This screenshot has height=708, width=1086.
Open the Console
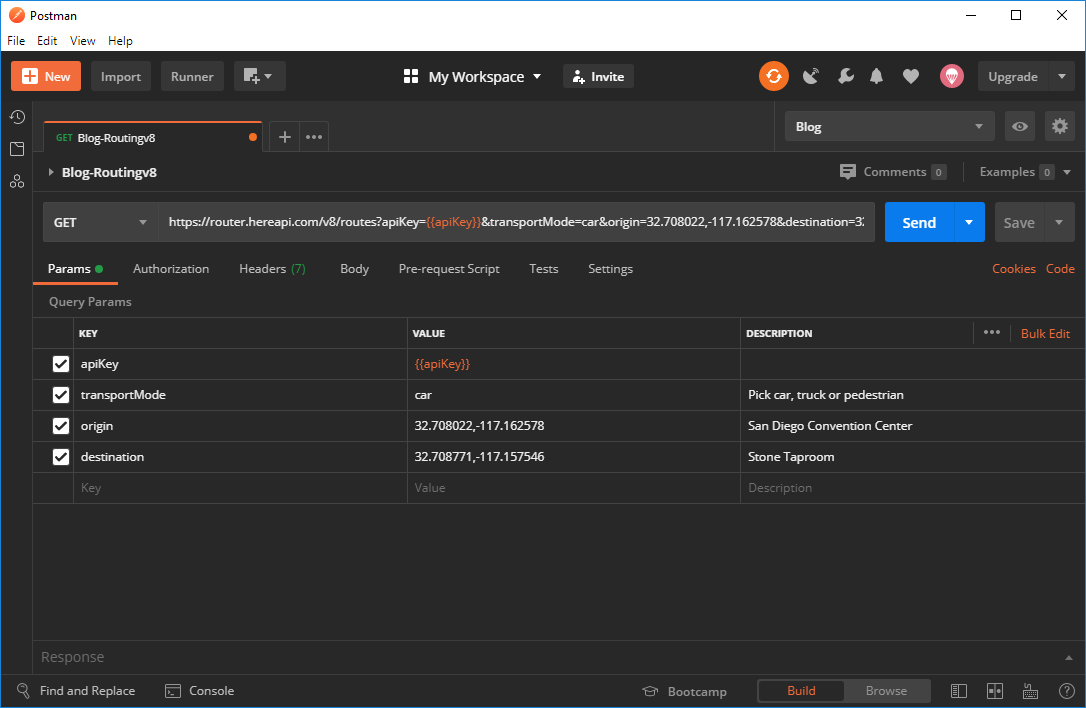(199, 691)
